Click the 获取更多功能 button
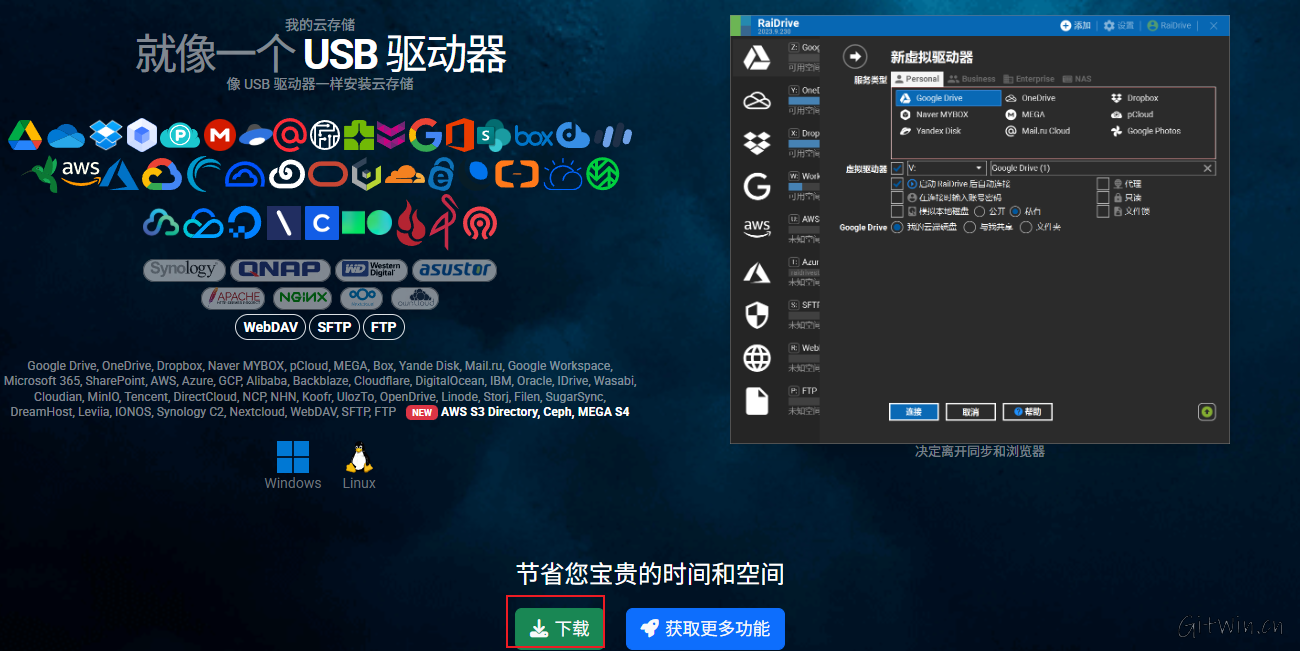This screenshot has width=1300, height=651. 705,628
